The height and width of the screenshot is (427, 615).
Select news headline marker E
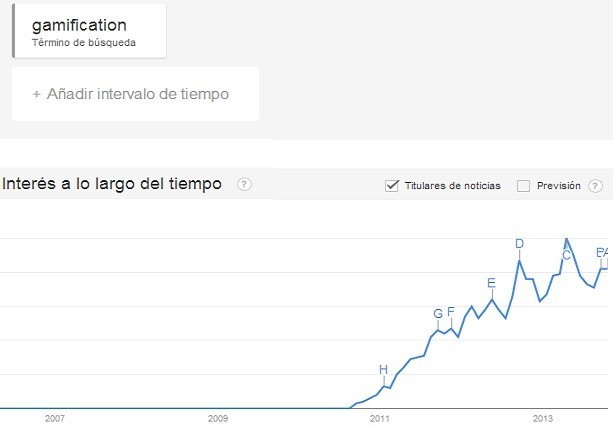tap(491, 282)
